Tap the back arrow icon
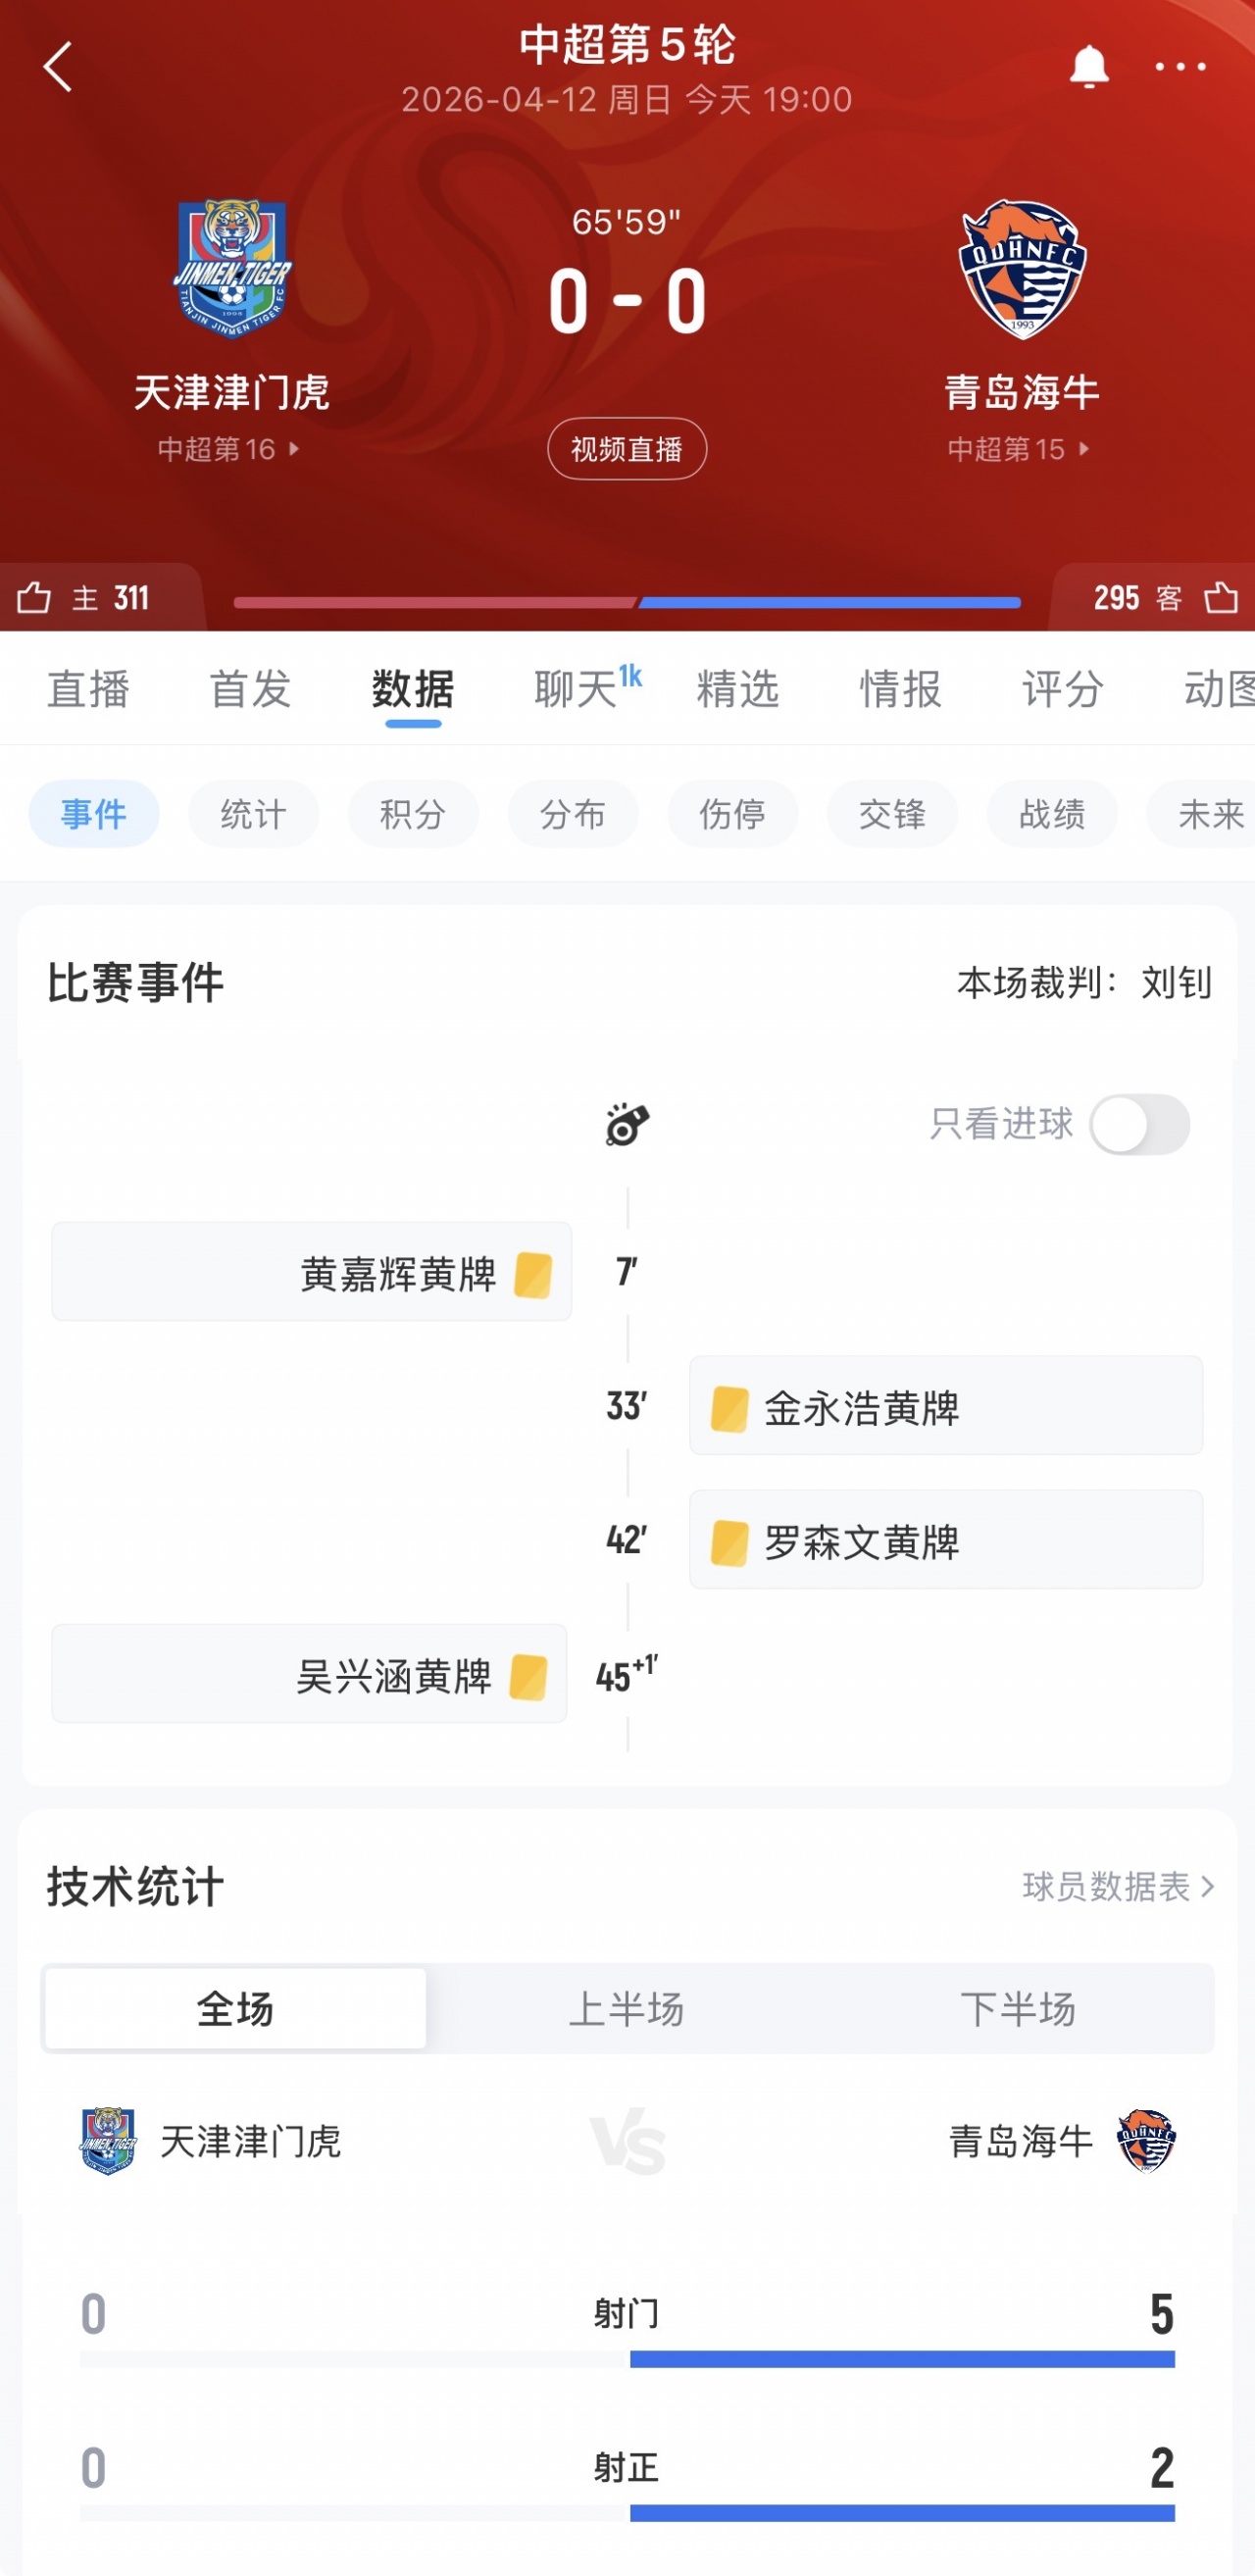 [x=58, y=68]
